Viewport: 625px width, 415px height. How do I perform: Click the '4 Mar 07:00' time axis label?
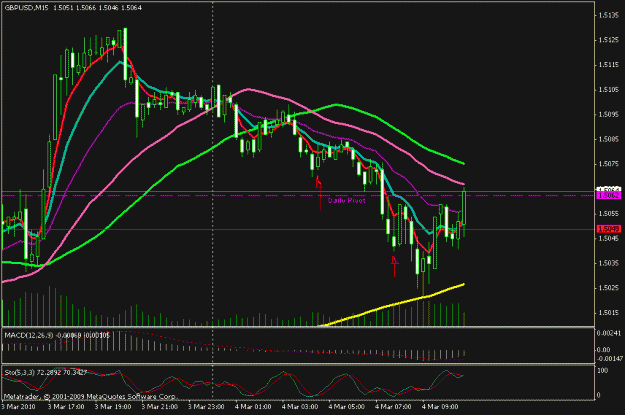(393, 407)
